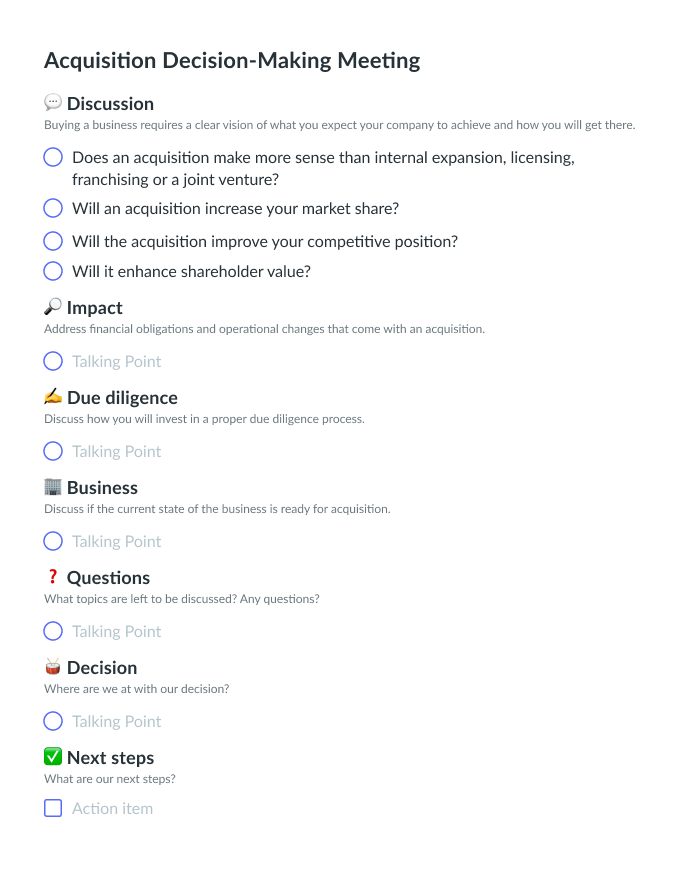Click the writing hand icon beside Due diligence
This screenshot has height=872, width=684.
coord(53,397)
